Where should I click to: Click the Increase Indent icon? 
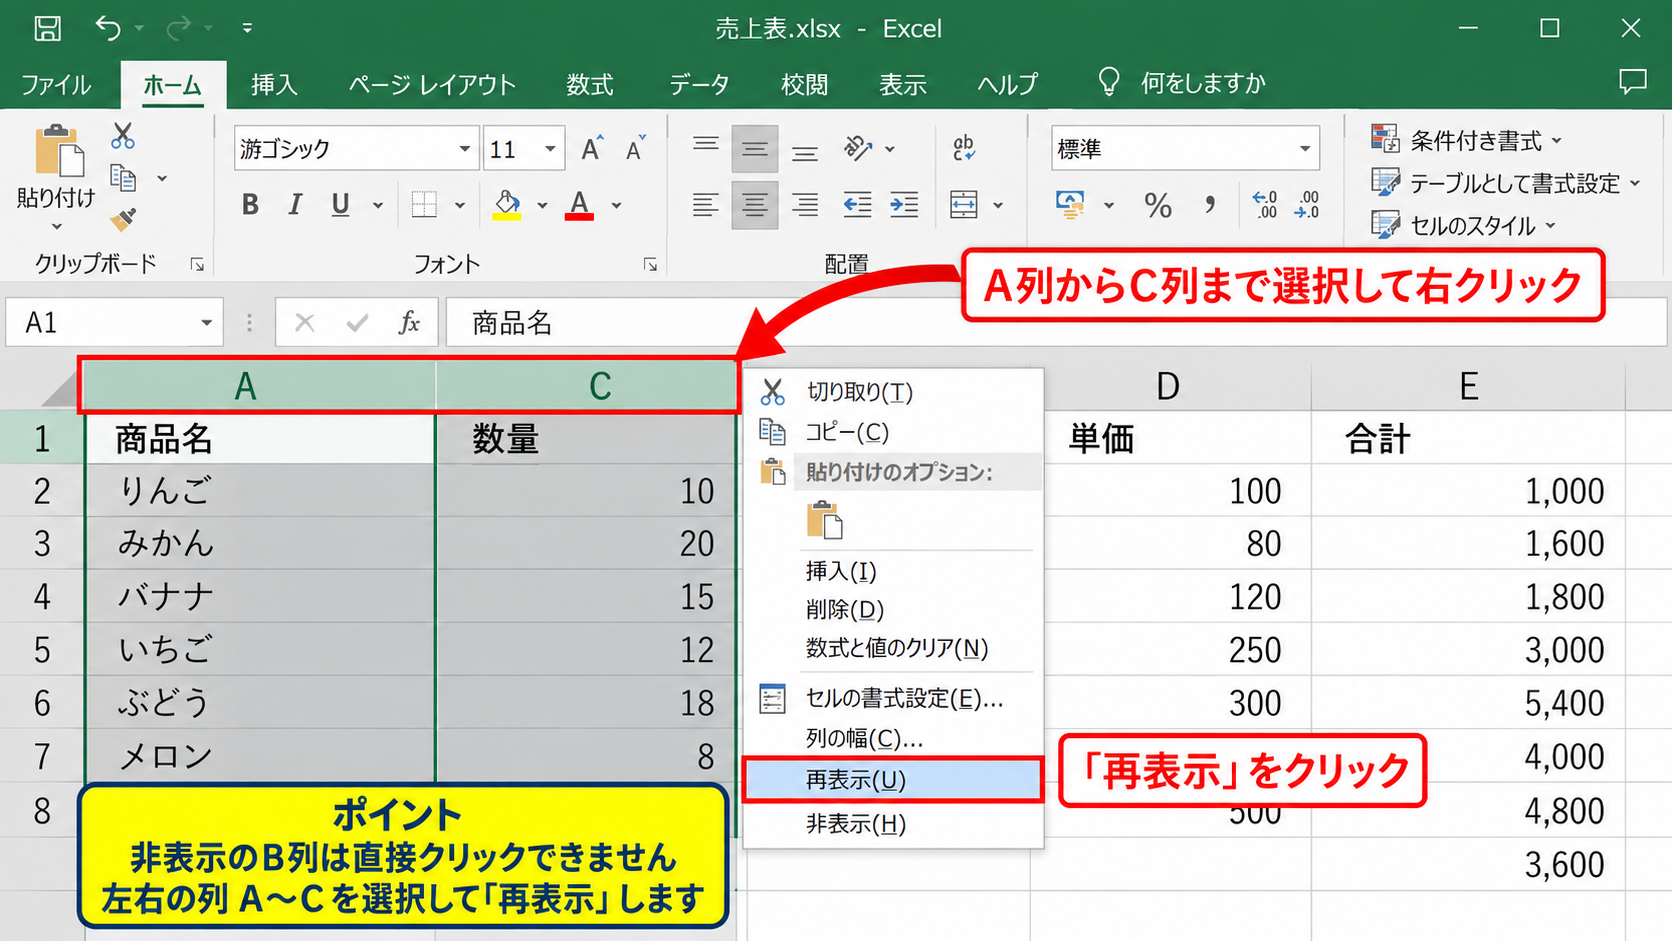905,205
